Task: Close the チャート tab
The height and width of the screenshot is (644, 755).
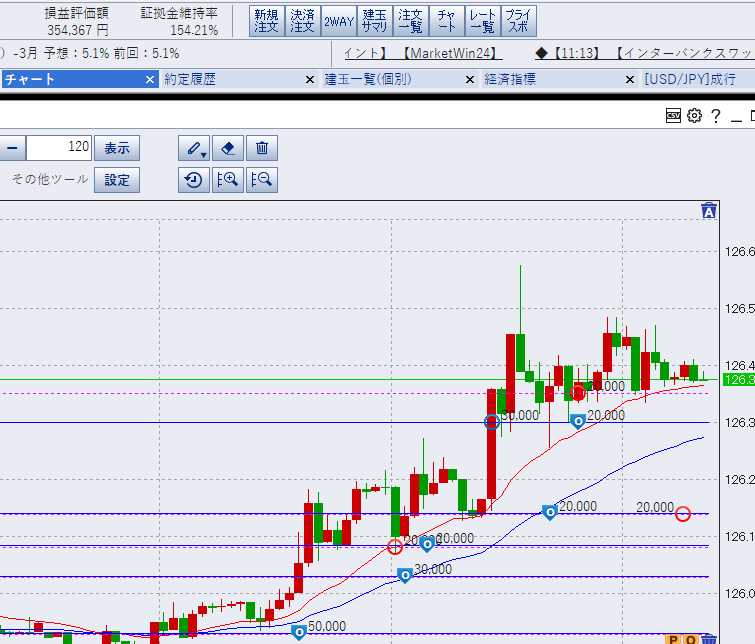Action: (x=150, y=79)
